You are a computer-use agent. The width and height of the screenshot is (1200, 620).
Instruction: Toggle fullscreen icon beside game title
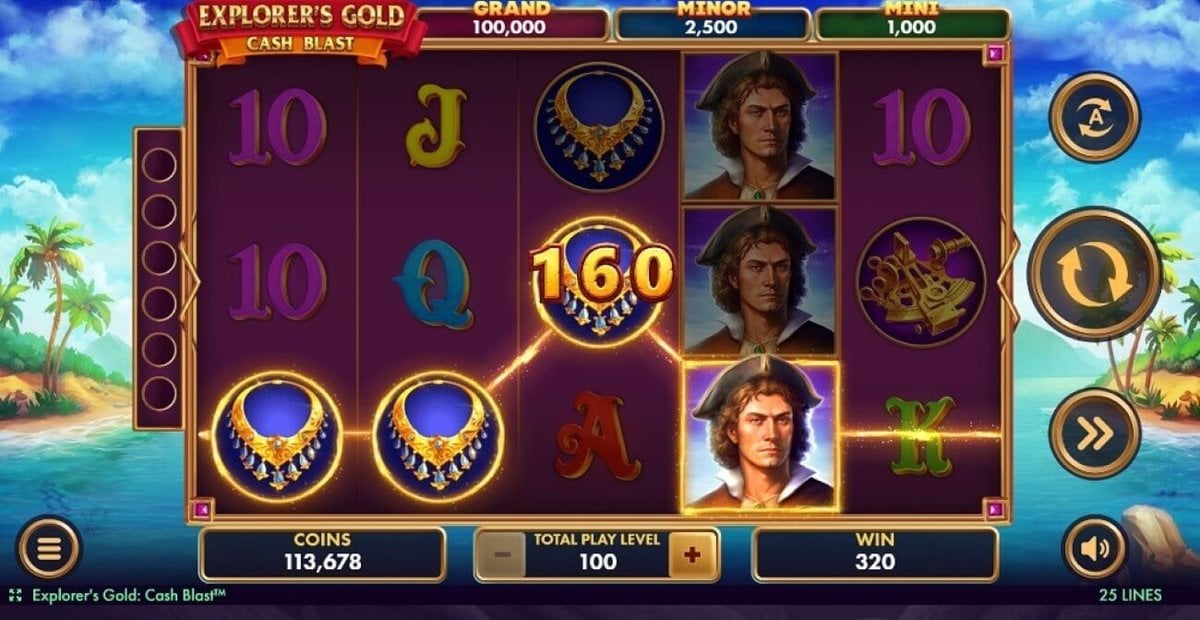(15, 595)
